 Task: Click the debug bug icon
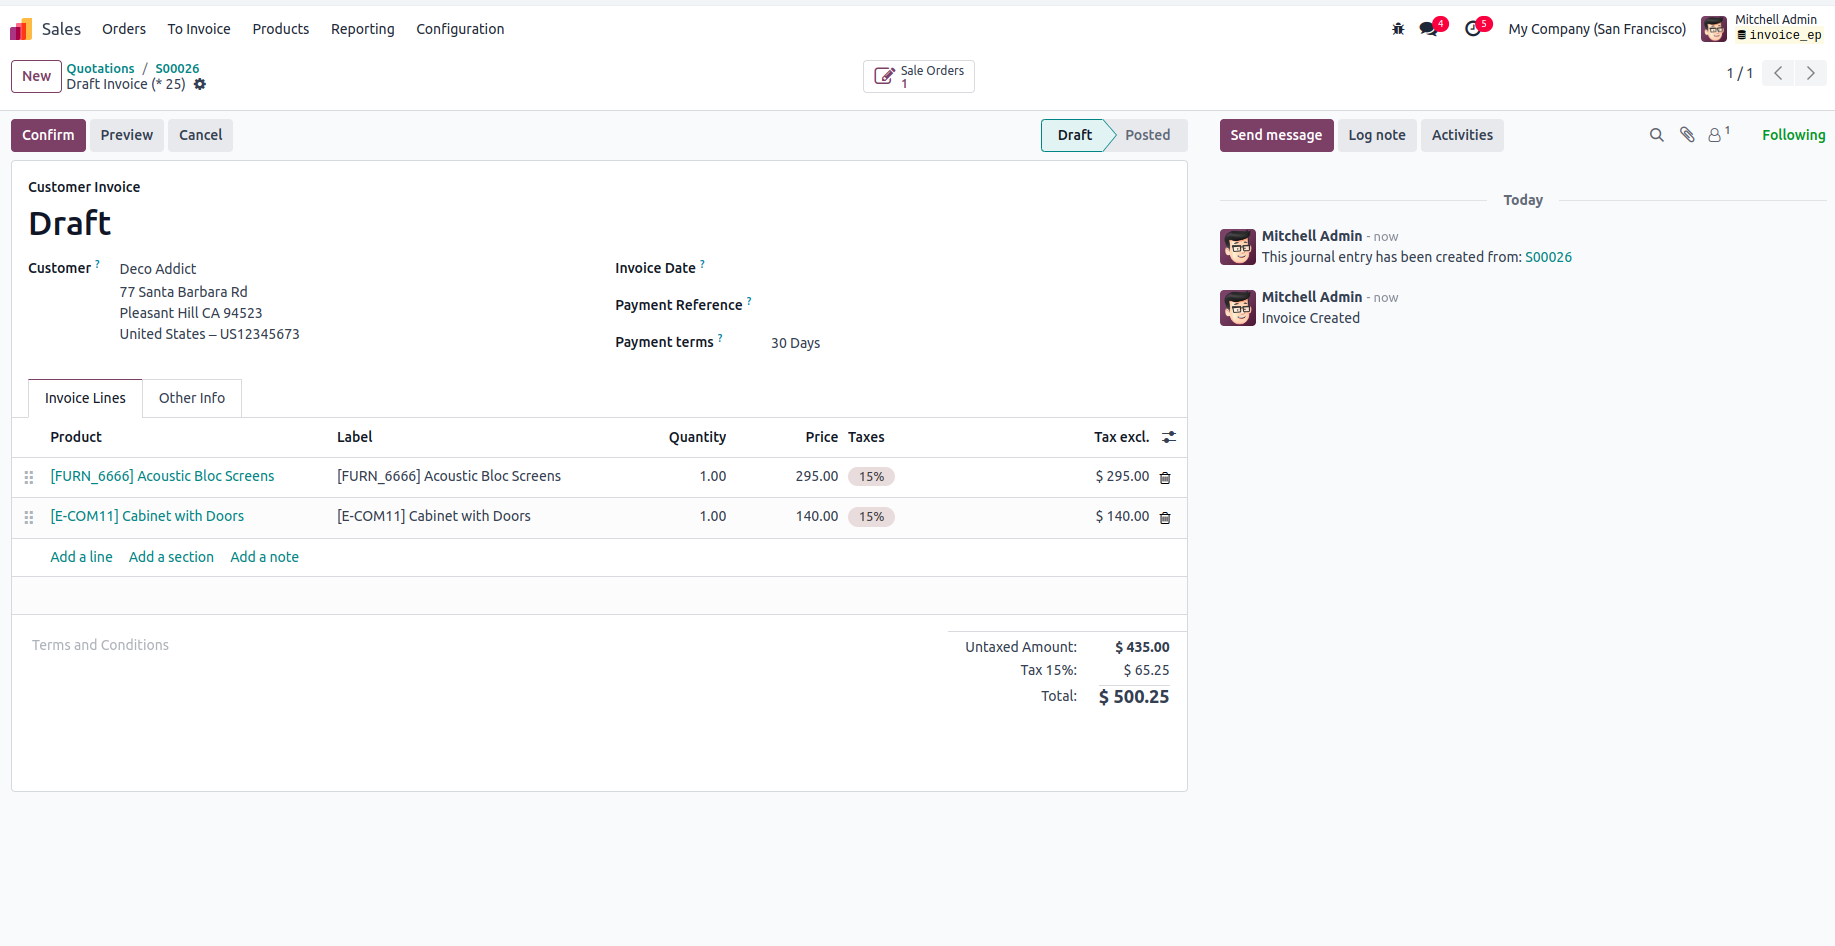point(1398,29)
